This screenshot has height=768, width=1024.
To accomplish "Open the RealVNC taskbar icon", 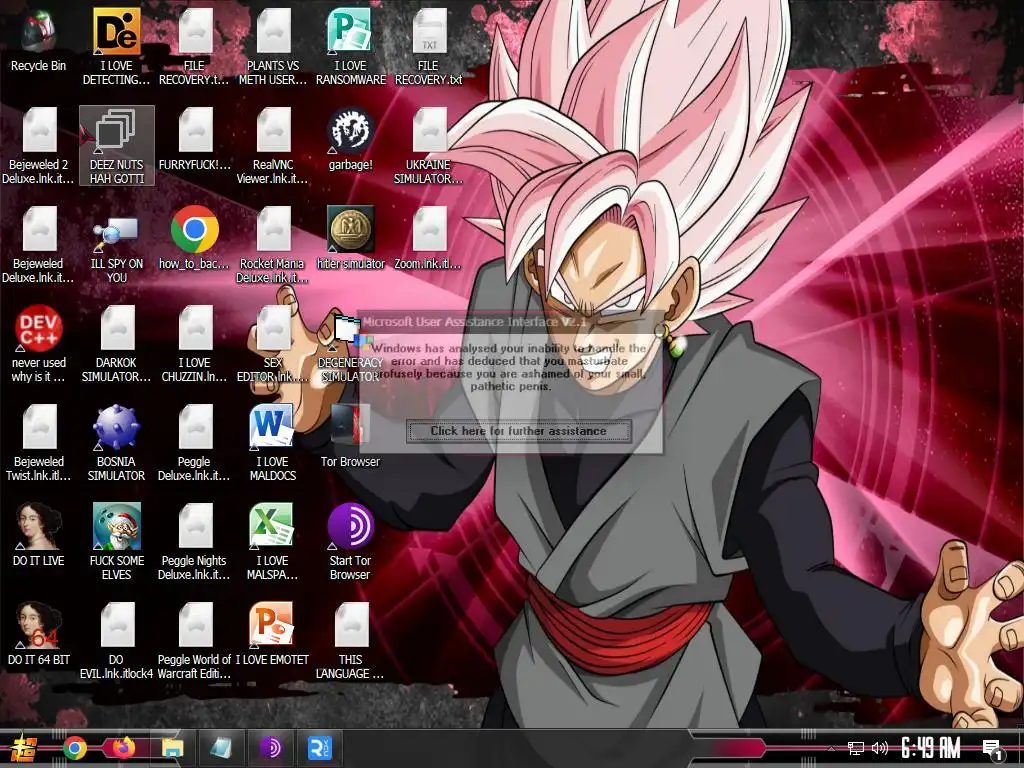I will click(x=320, y=748).
